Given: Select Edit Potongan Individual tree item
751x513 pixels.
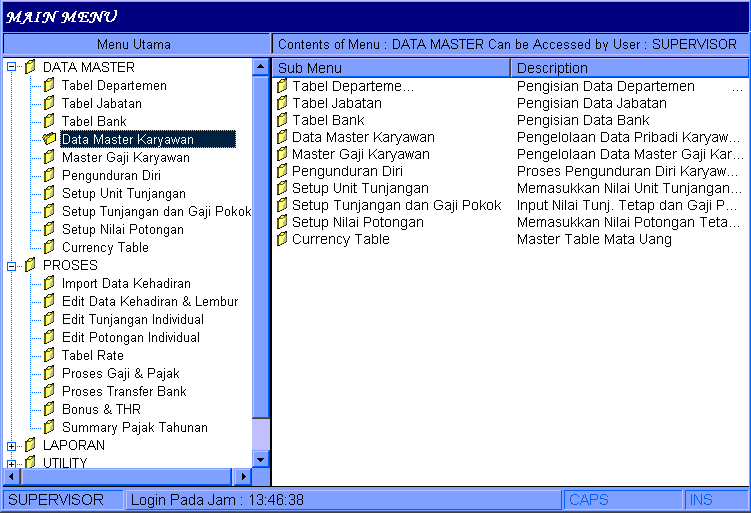Looking at the screenshot, I should point(131,337).
